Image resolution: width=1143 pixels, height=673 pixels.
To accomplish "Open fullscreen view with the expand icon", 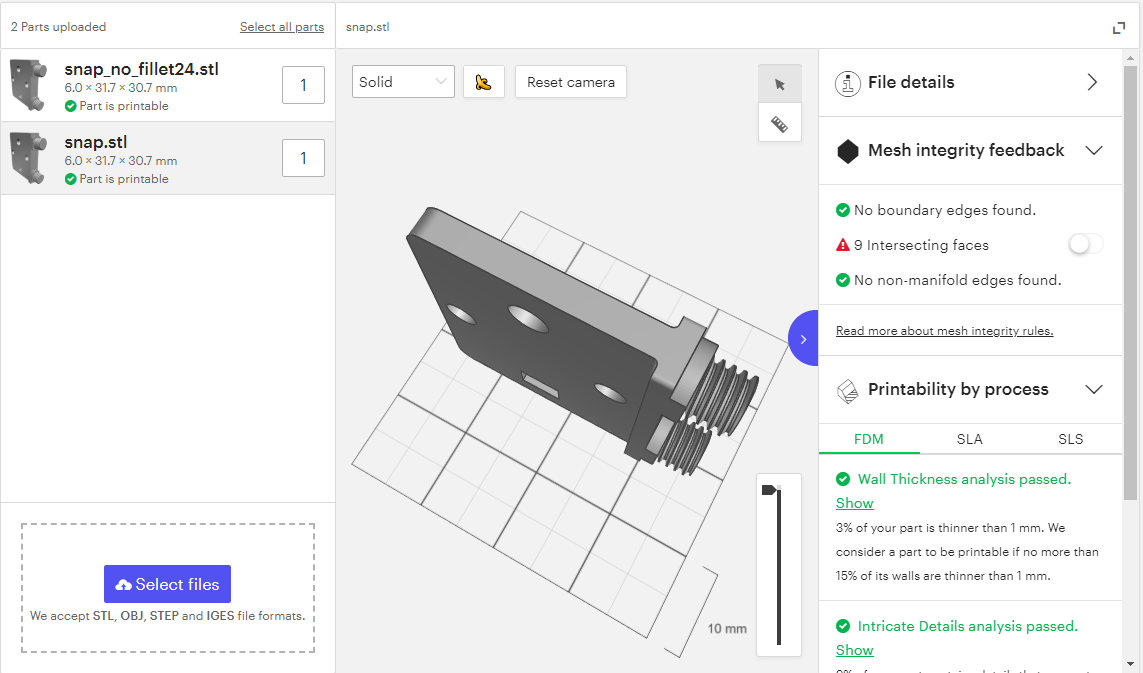I will point(1118,28).
